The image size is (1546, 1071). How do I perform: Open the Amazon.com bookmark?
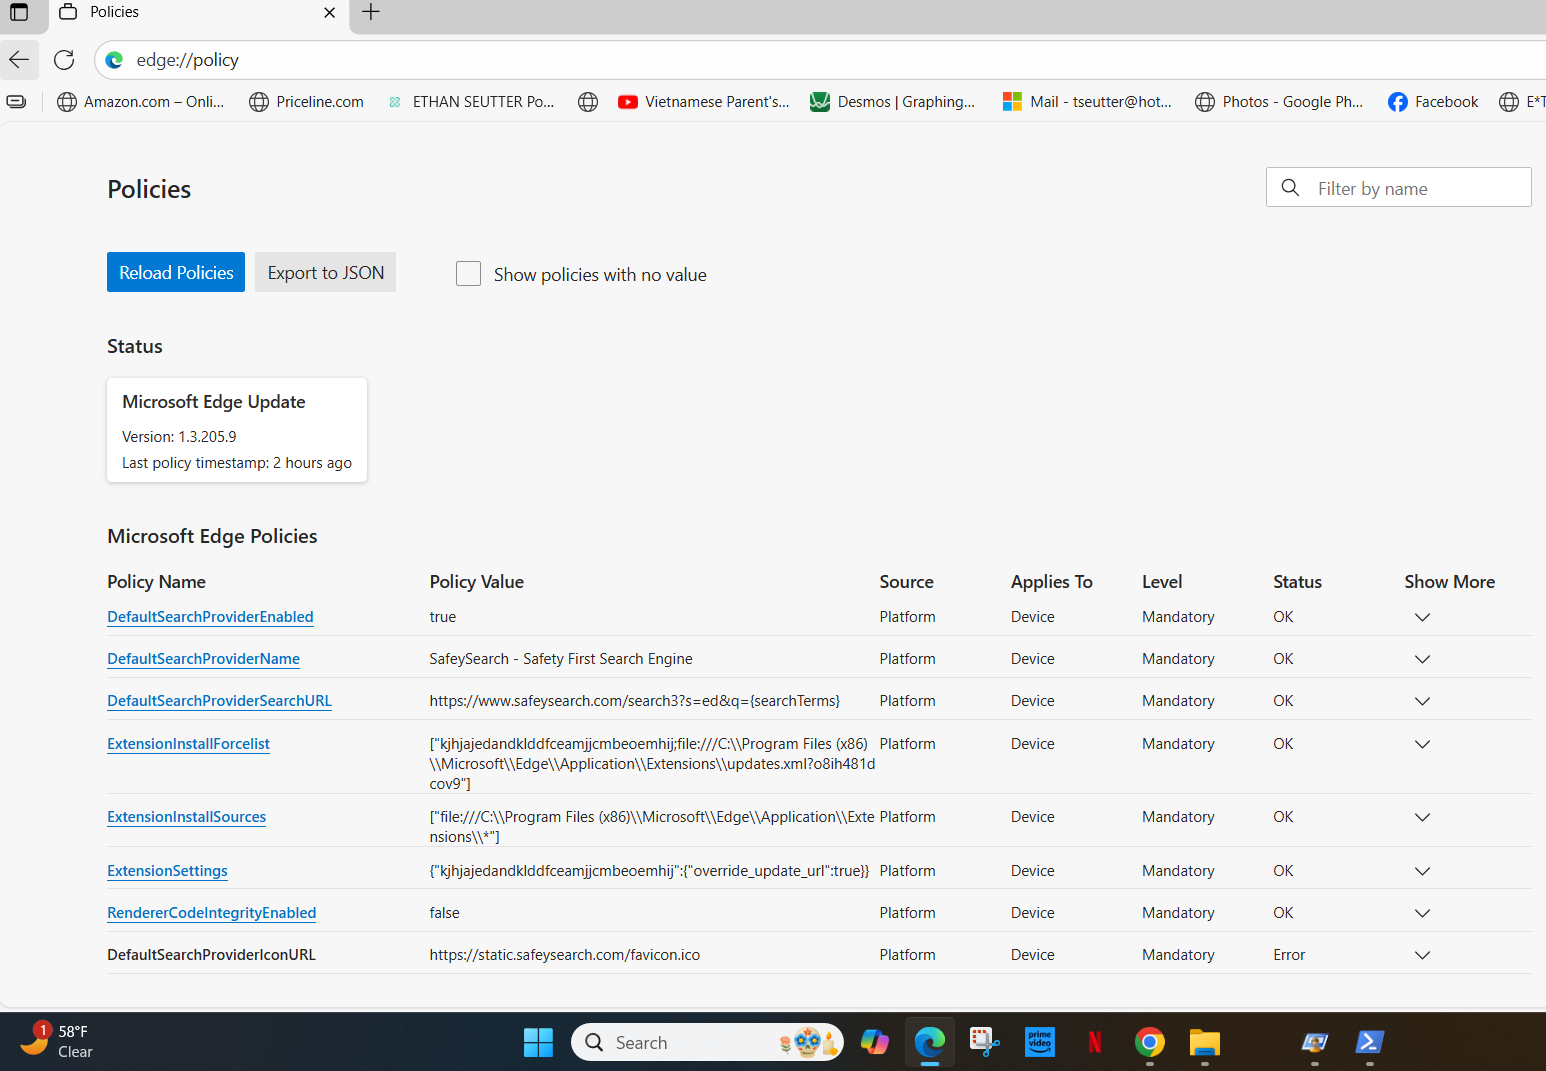(141, 102)
